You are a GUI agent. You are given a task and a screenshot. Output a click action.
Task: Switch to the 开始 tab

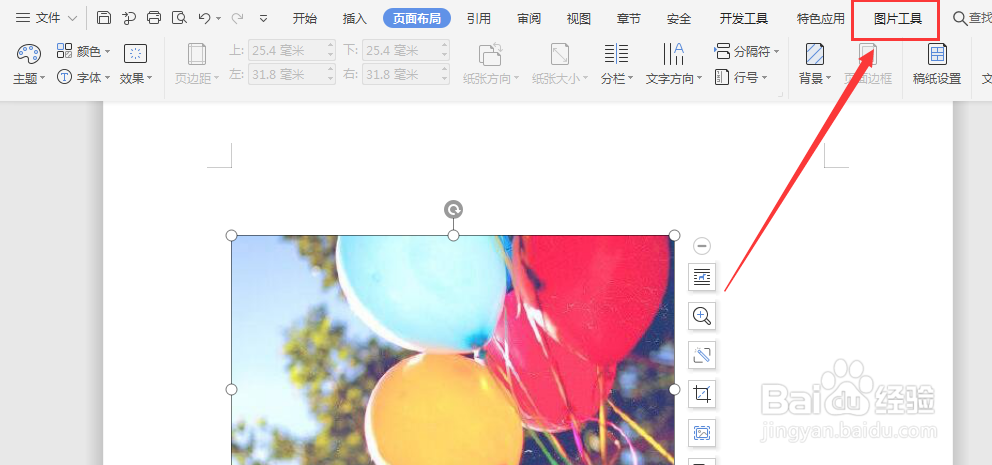(x=304, y=18)
